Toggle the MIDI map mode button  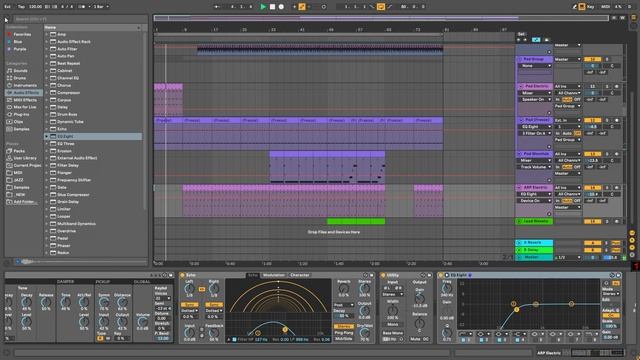pos(606,7)
